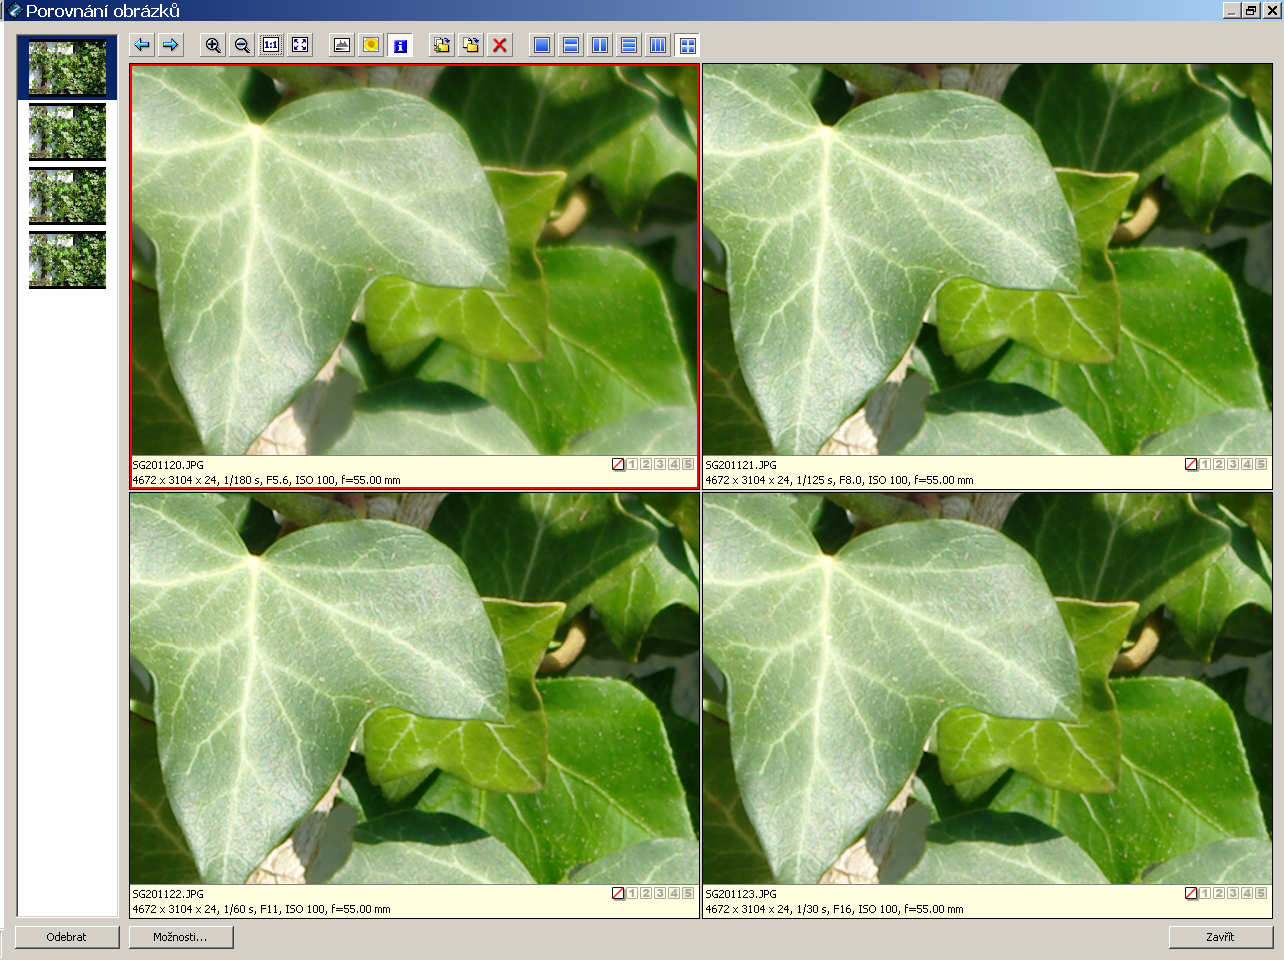
Task: Set zoom to 1:1 actual size
Action: 271,45
